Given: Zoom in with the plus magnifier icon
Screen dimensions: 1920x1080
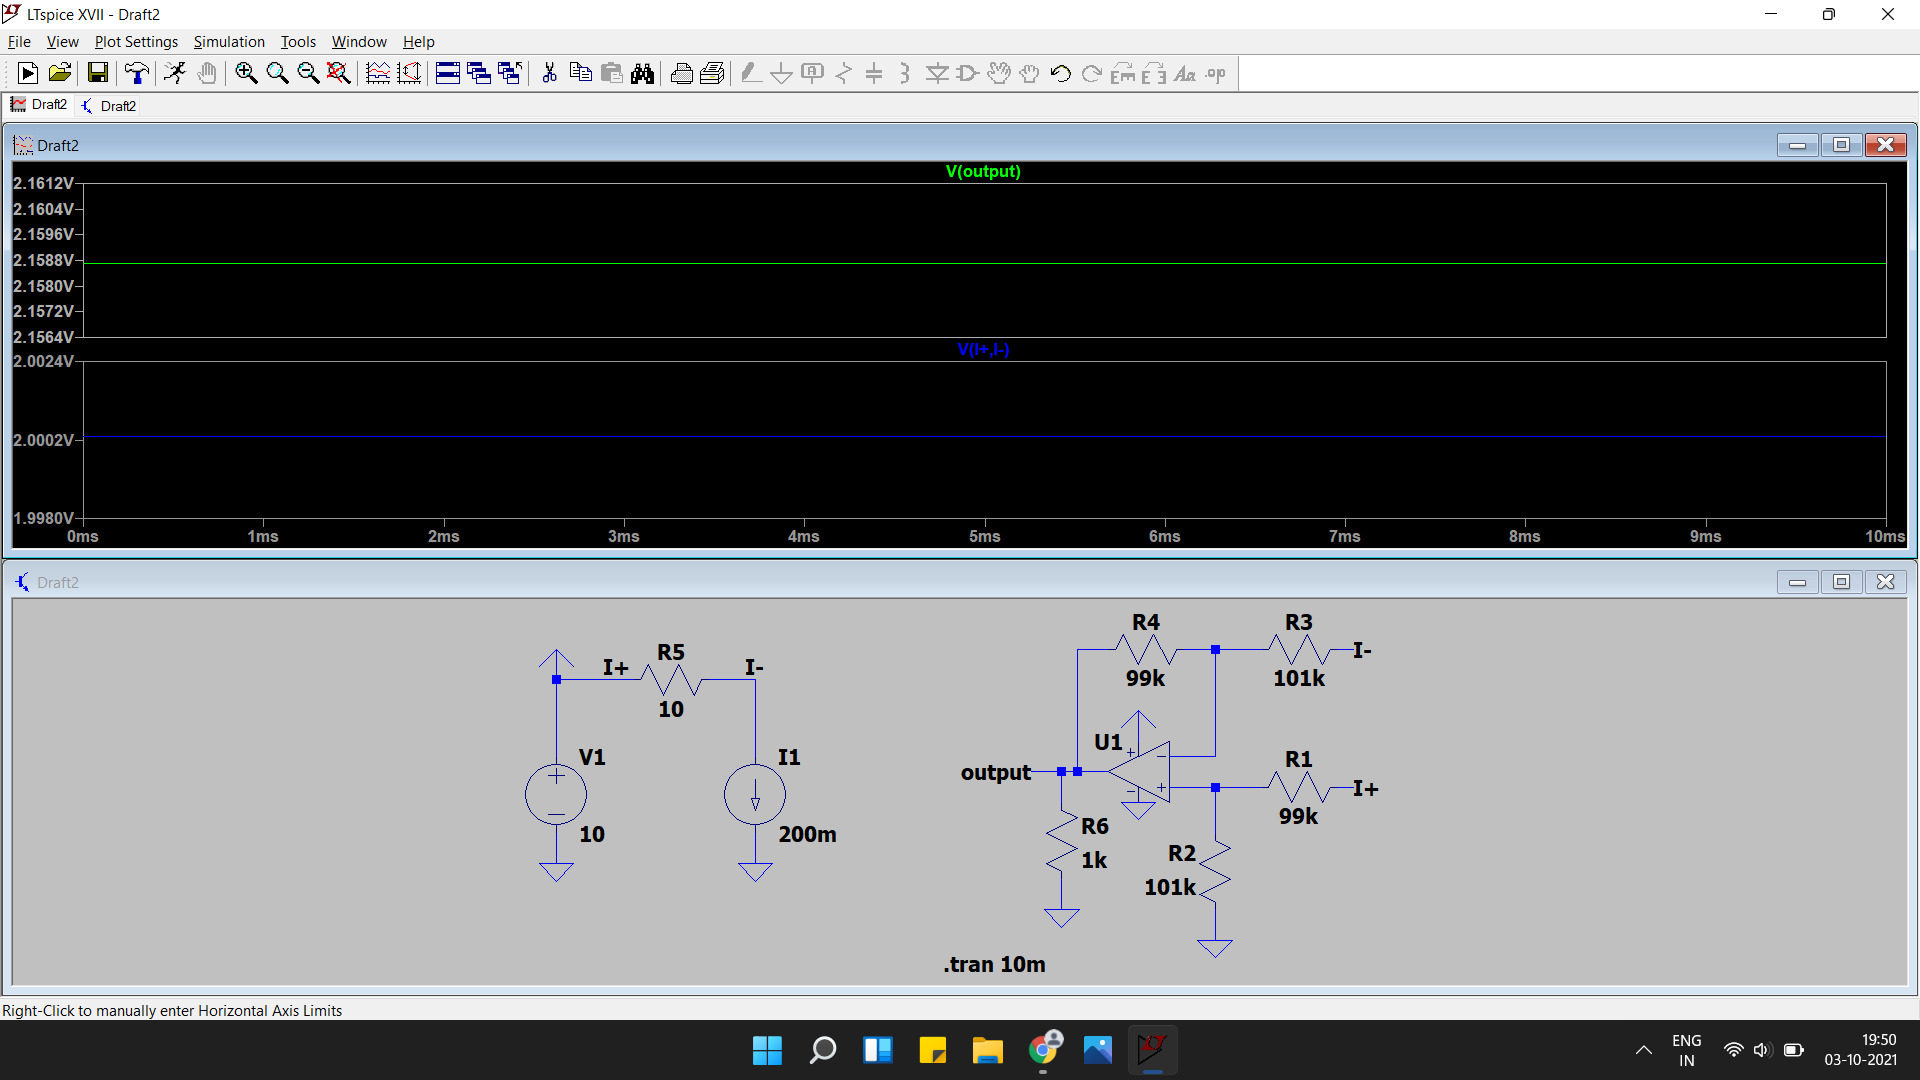Looking at the screenshot, I should pos(246,73).
